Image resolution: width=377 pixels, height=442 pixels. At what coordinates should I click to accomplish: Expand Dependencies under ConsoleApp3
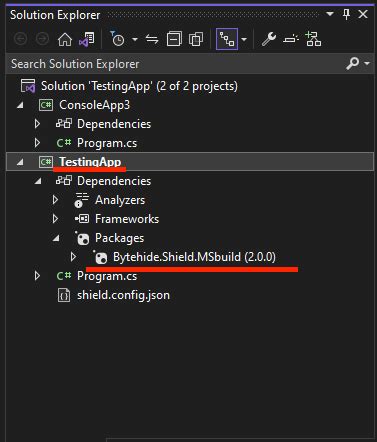[x=37, y=124]
